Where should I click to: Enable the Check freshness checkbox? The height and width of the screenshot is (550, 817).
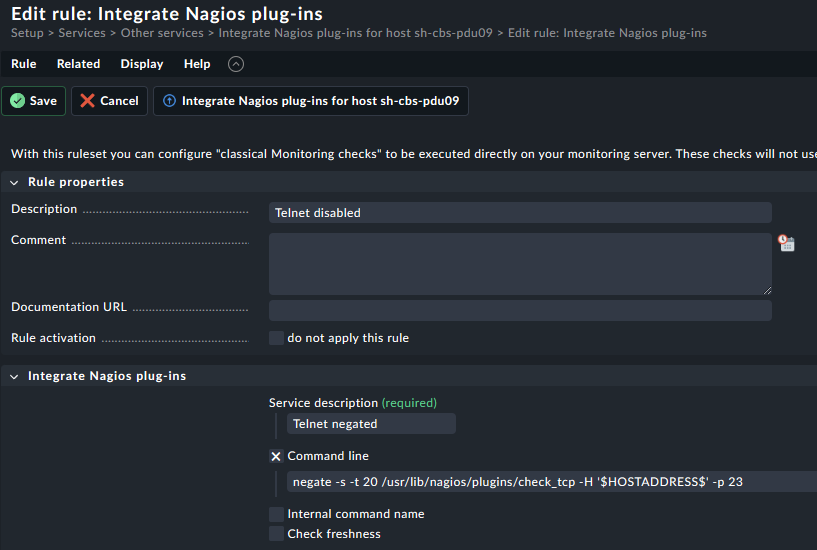click(276, 534)
